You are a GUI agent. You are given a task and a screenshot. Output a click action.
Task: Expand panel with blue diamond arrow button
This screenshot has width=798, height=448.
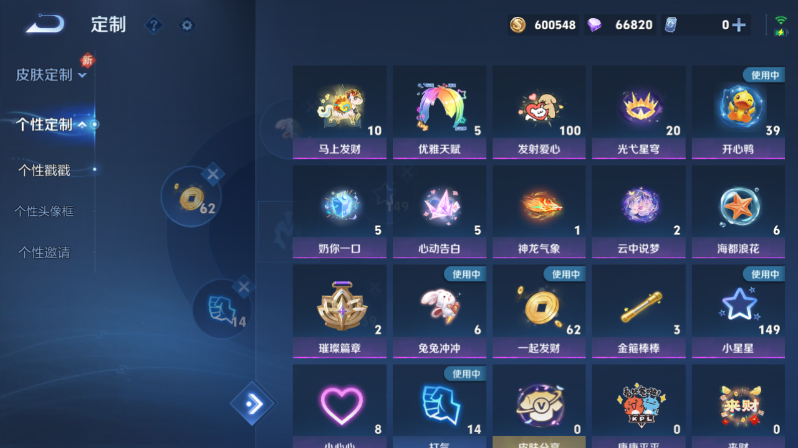pyautogui.click(x=252, y=404)
